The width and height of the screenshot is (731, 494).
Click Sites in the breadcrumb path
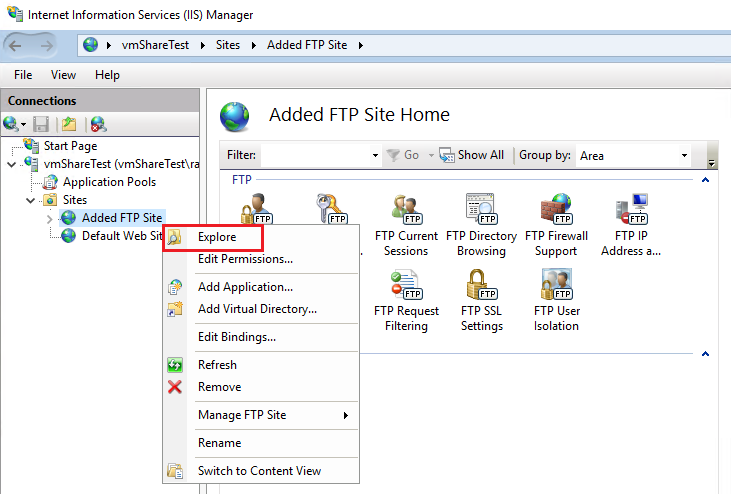228,45
